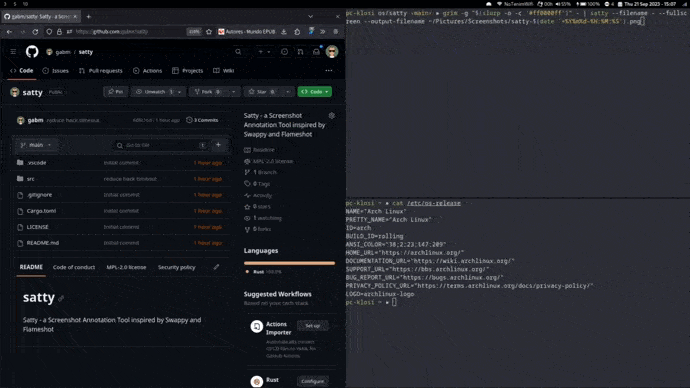
Task: Open the MPL-2.0 license tab
Action: point(126,267)
